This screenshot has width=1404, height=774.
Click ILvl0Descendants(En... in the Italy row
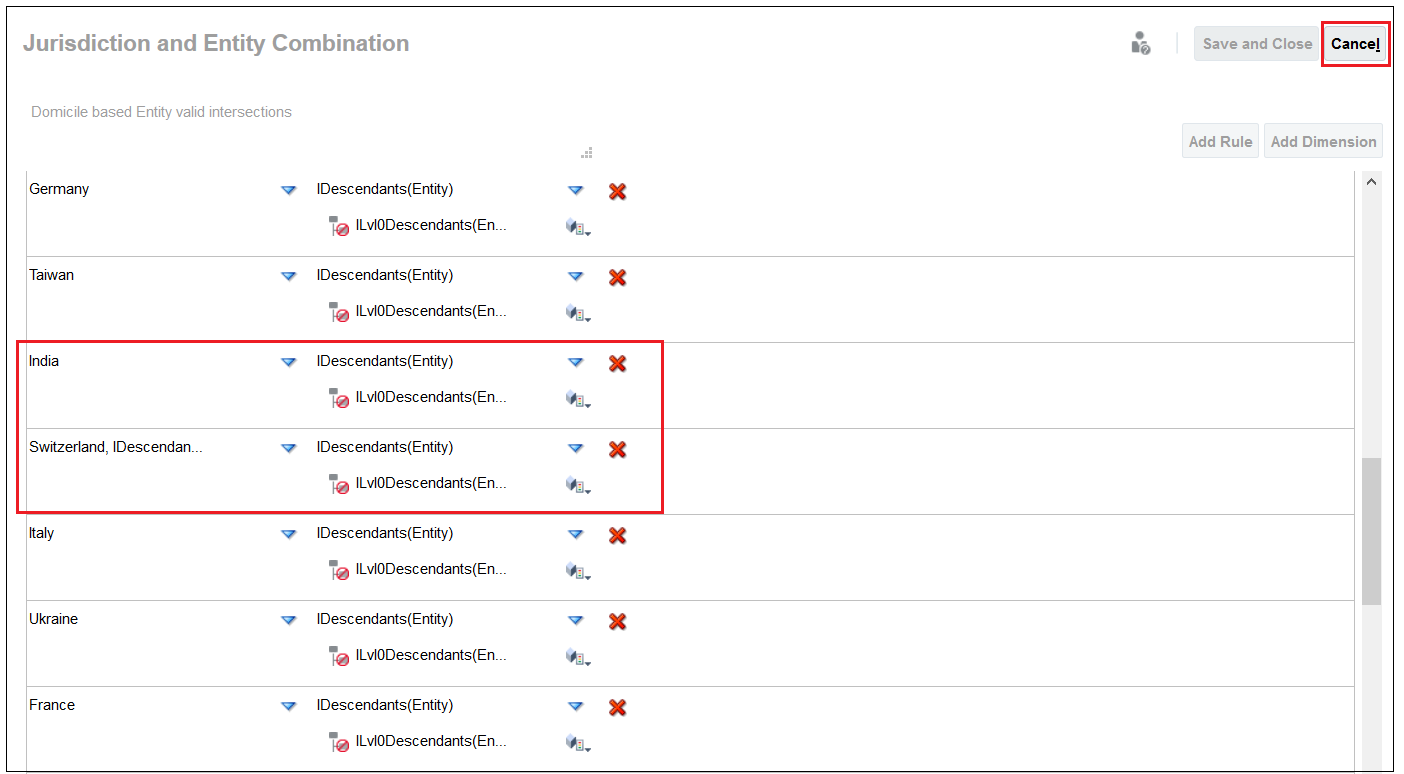point(431,569)
